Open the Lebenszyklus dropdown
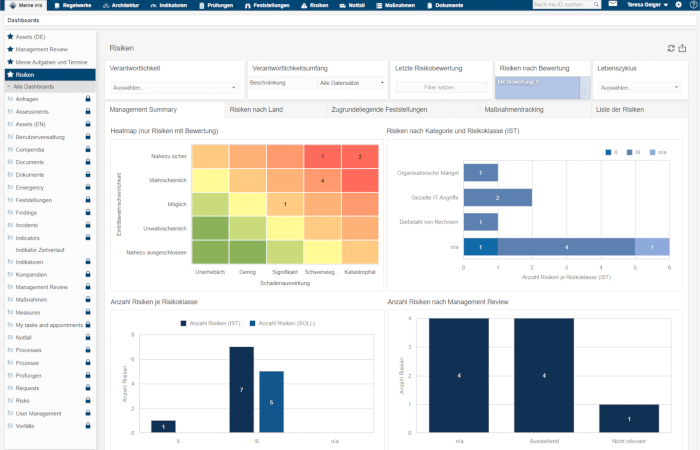Viewport: 700px width, 450px height. coord(640,87)
